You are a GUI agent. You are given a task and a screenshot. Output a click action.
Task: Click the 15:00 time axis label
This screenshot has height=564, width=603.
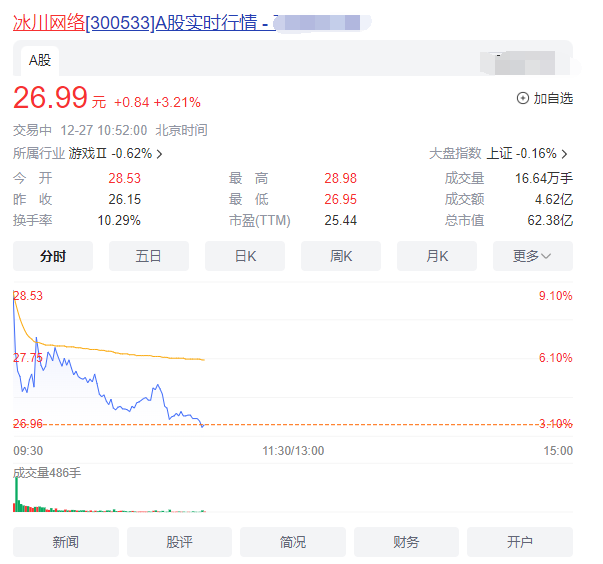[558, 451]
